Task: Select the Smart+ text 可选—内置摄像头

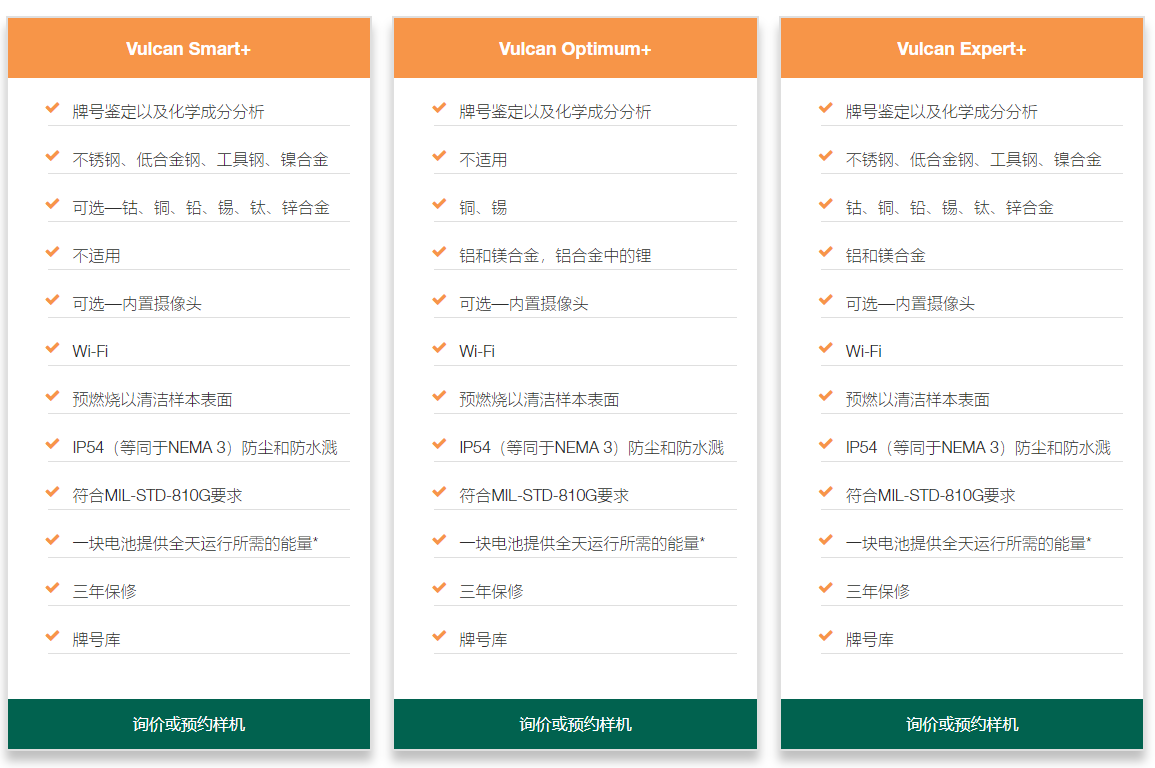Action: point(137,303)
